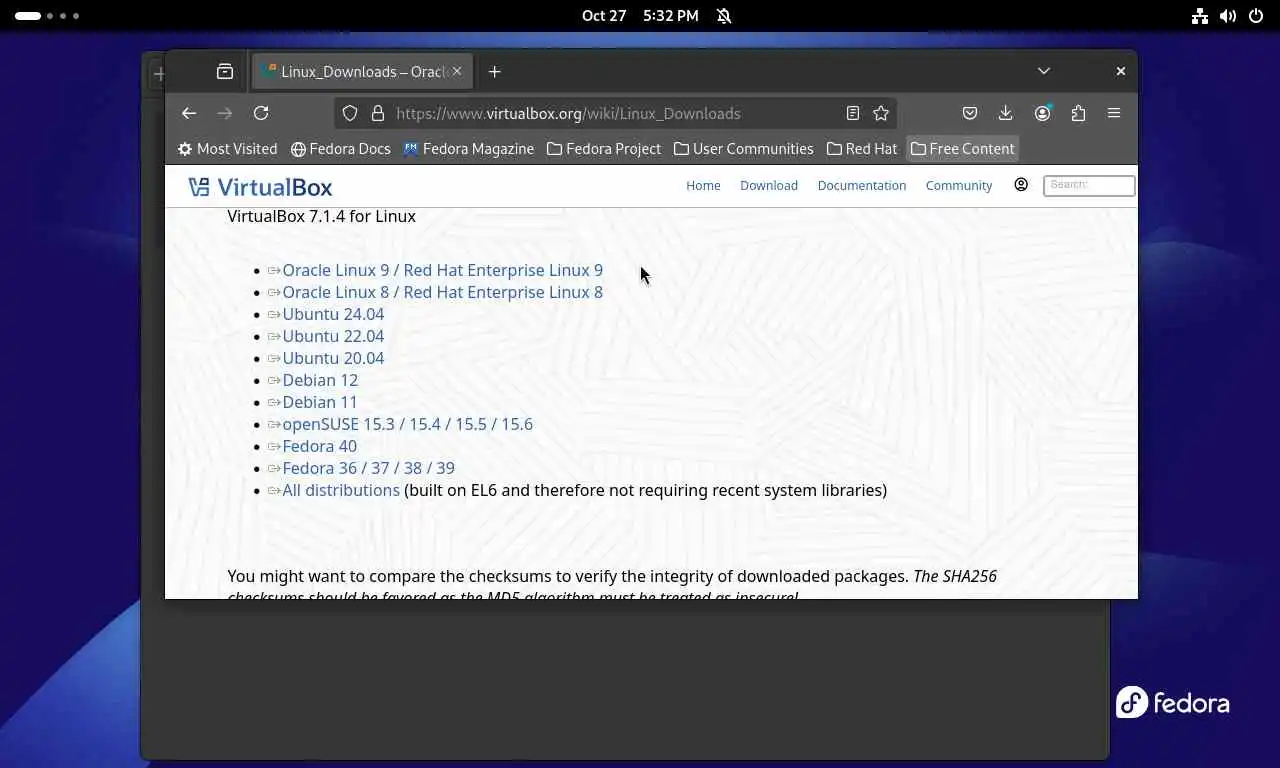Open Firefox View icon in tab strip
Image resolution: width=1280 pixels, height=768 pixels.
[225, 71]
